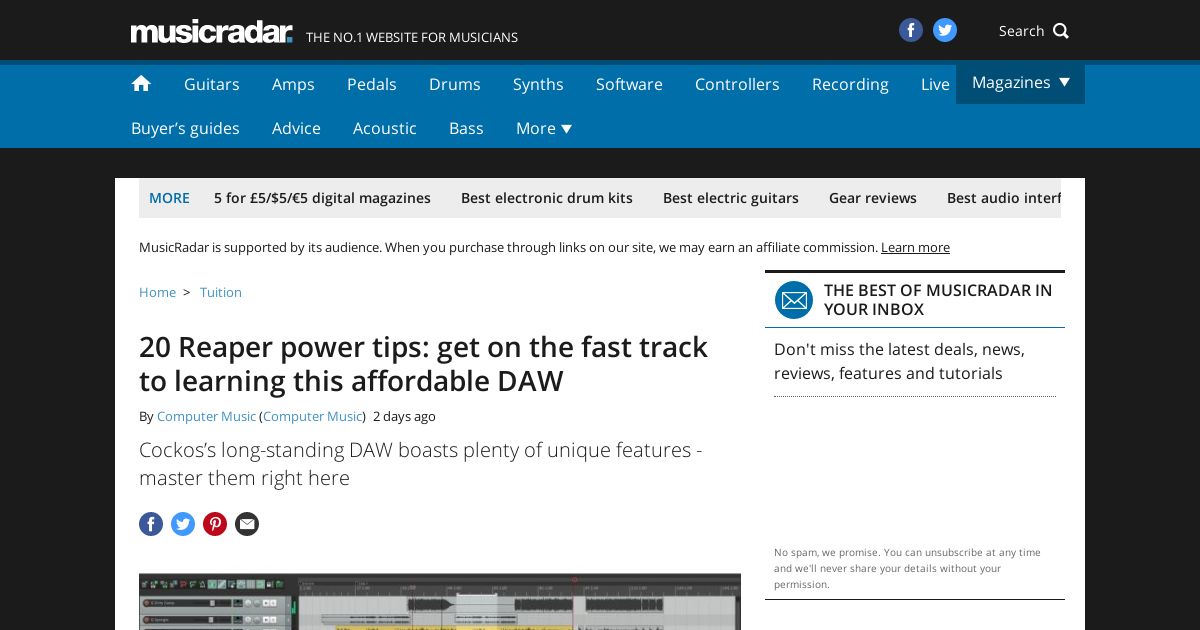Go to Home breadcrumb
This screenshot has width=1200, height=630.
pos(157,292)
